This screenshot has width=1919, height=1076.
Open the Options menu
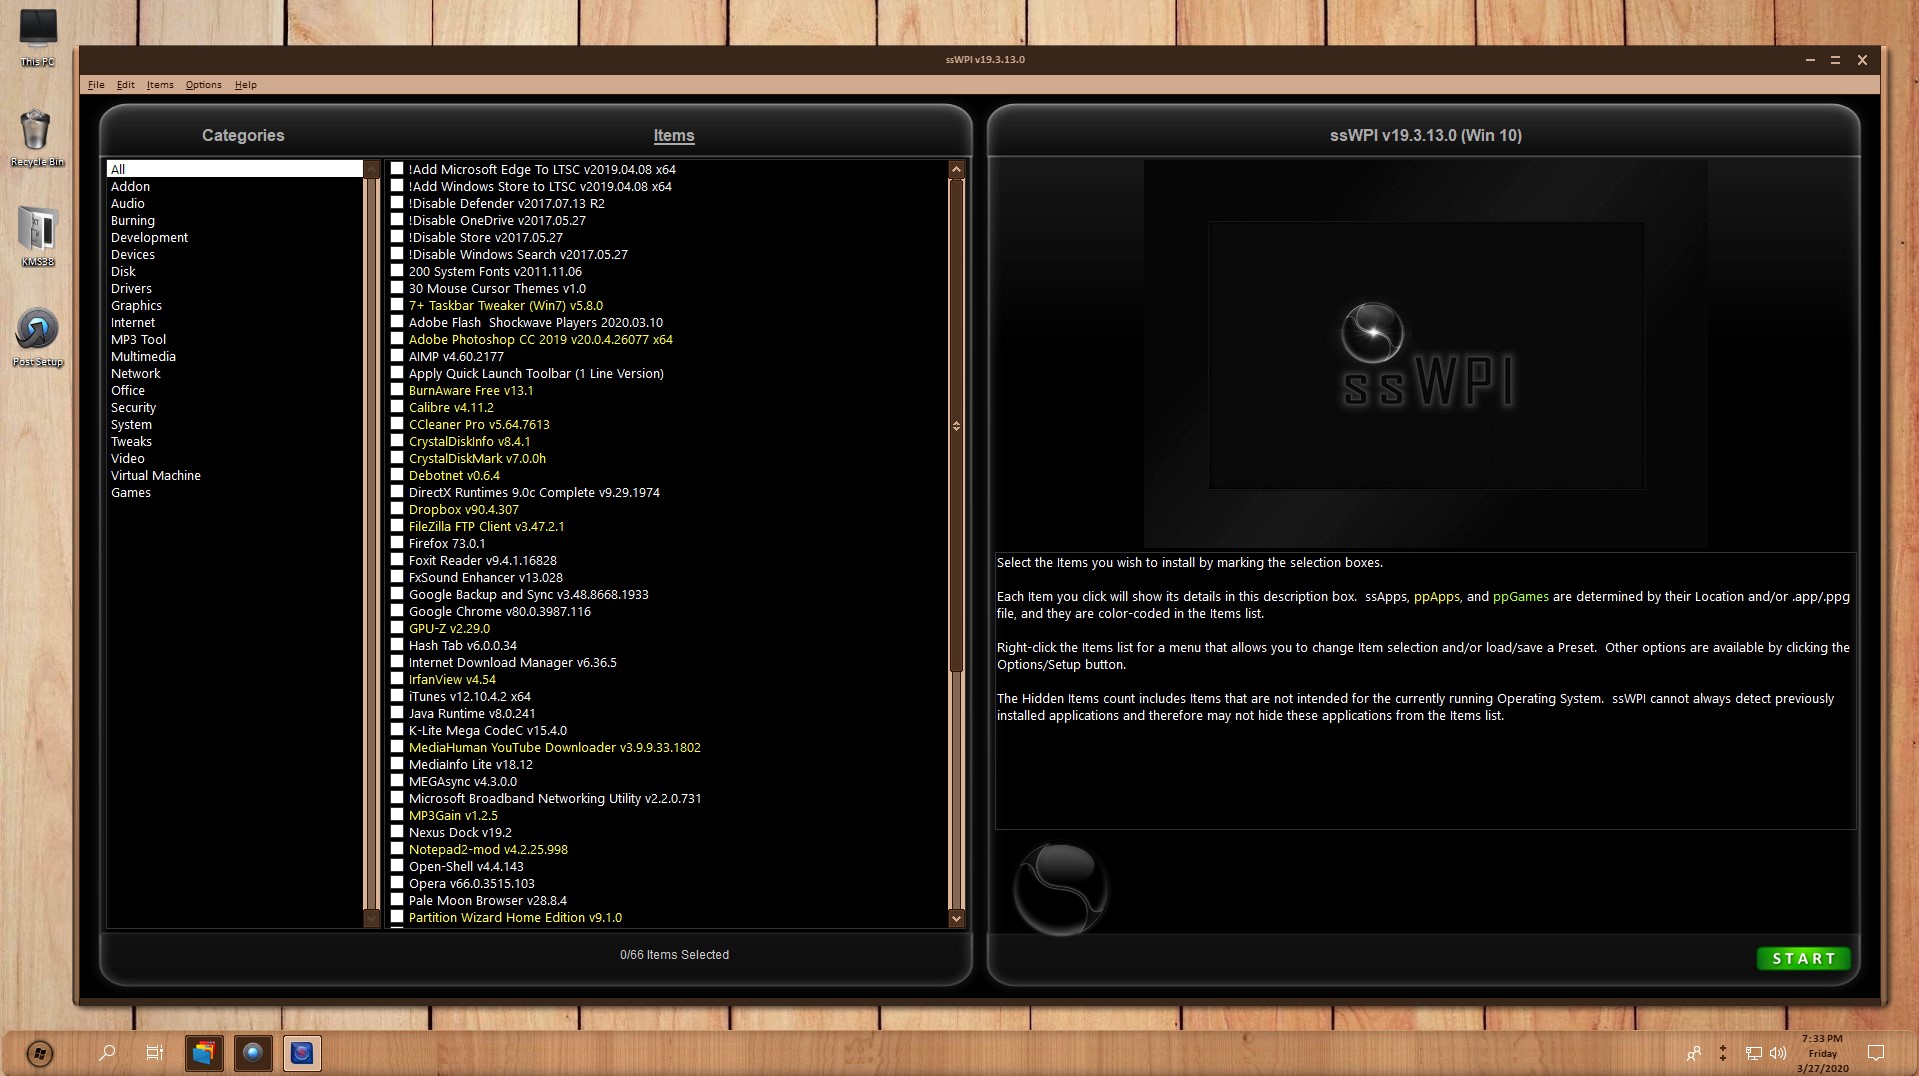(203, 85)
